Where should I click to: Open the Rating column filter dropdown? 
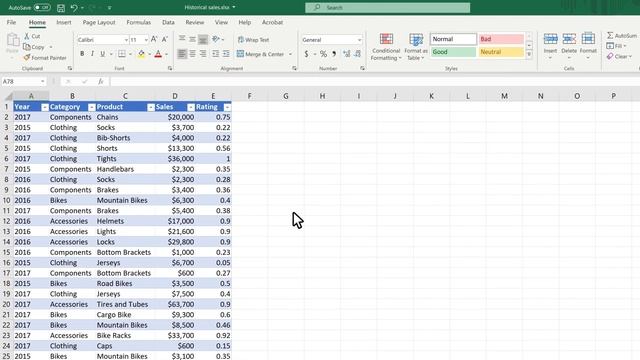tap(227, 107)
